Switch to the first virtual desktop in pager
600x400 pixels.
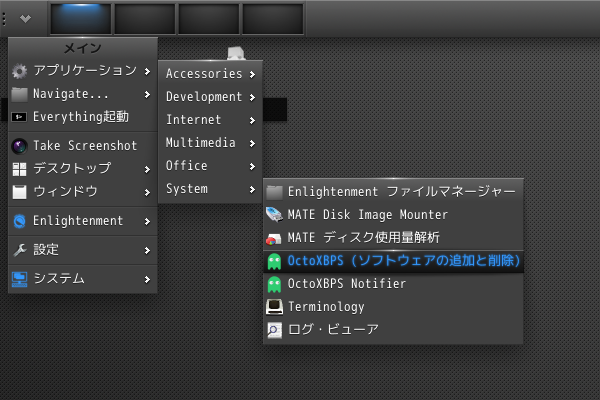coord(81,19)
